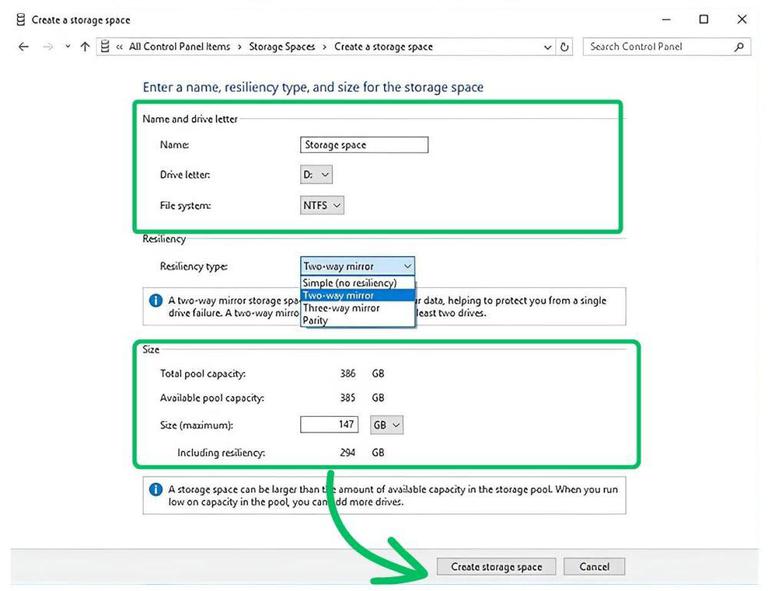Click the storage icon in address bar
768x591 pixels.
tap(105, 47)
